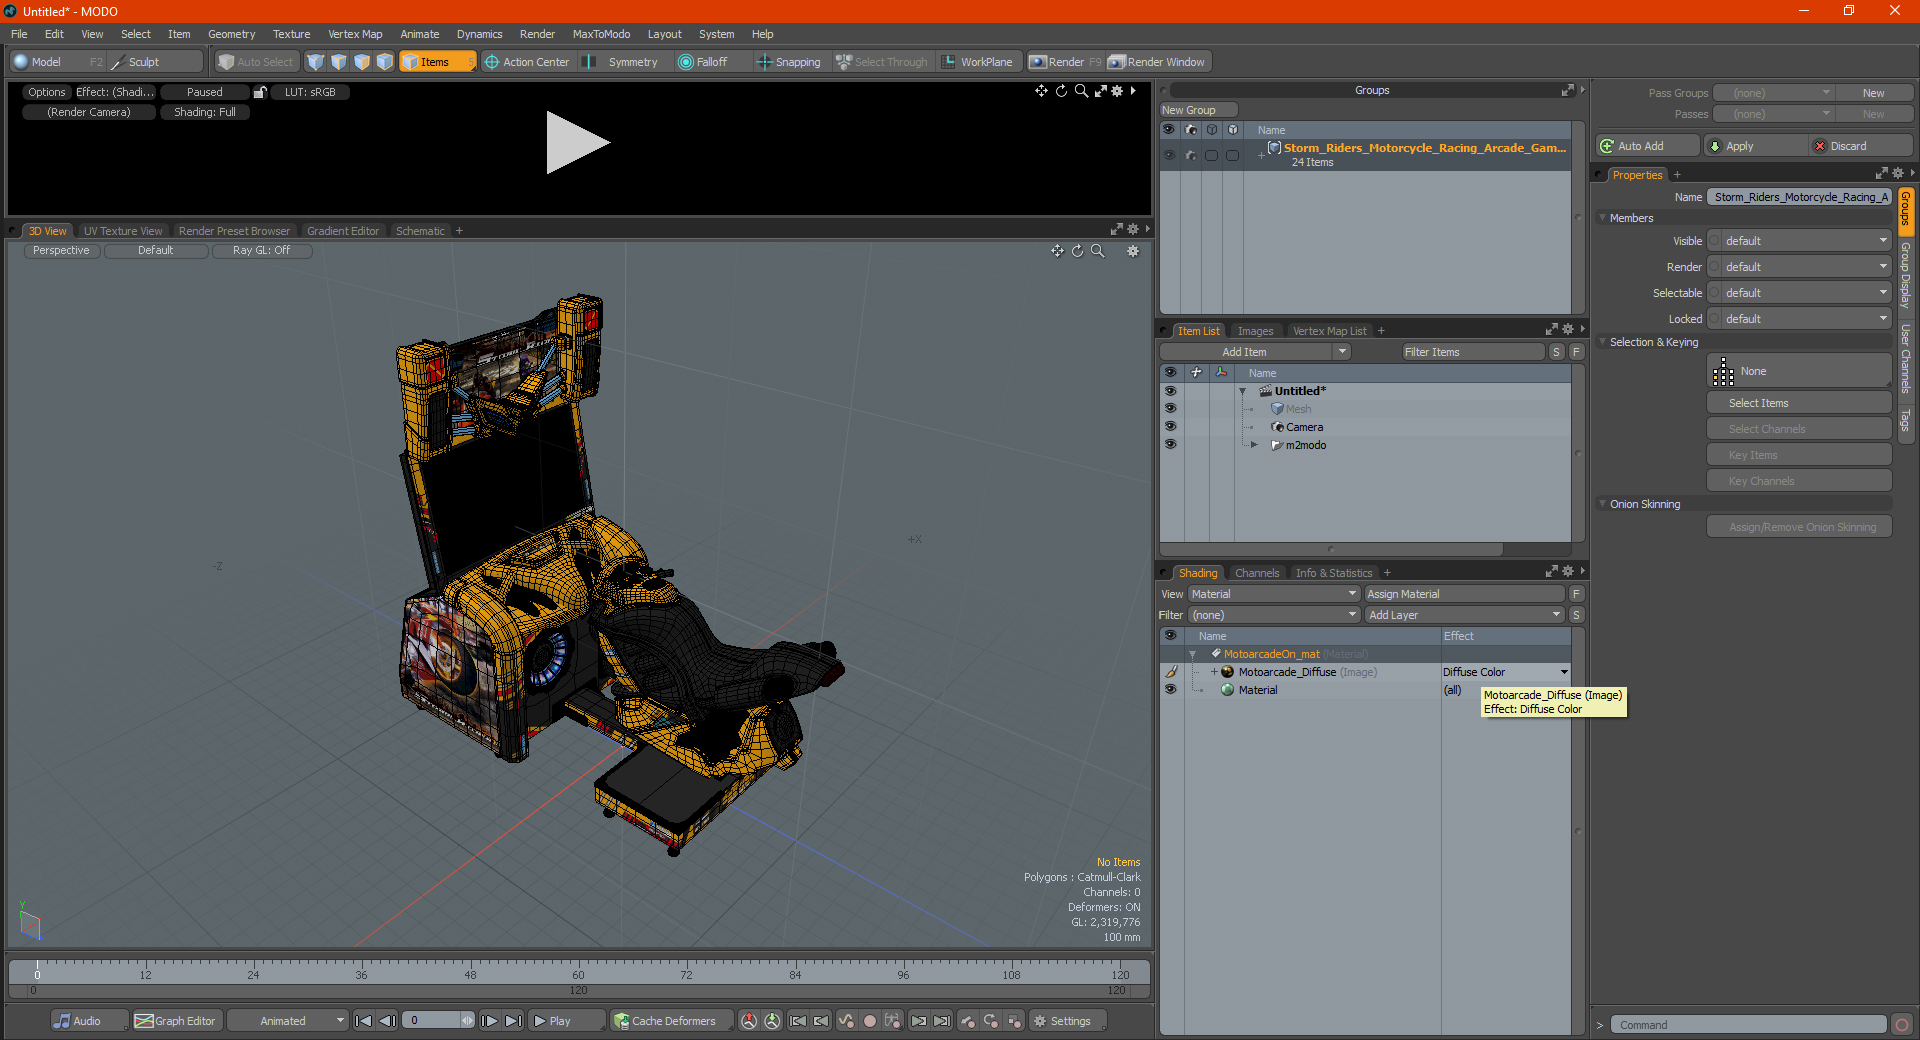This screenshot has width=1920, height=1040.
Task: Select Vertices selection mode icon
Action: click(x=316, y=62)
